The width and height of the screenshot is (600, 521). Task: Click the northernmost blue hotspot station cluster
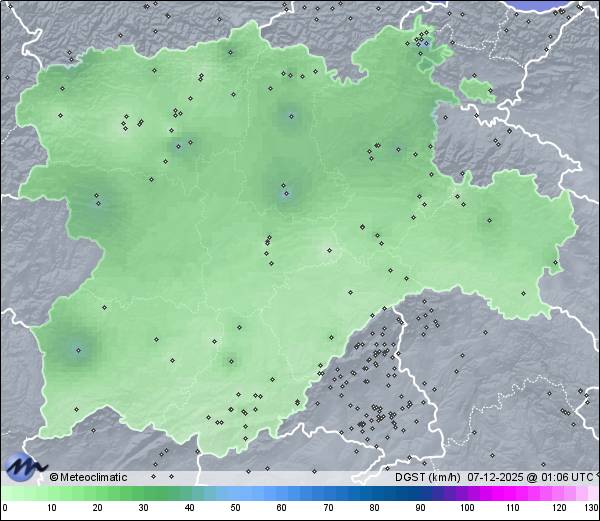coord(424,43)
